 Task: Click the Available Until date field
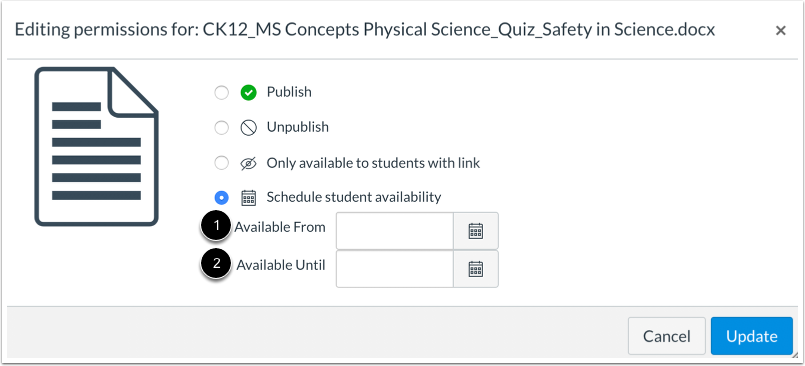coord(395,269)
